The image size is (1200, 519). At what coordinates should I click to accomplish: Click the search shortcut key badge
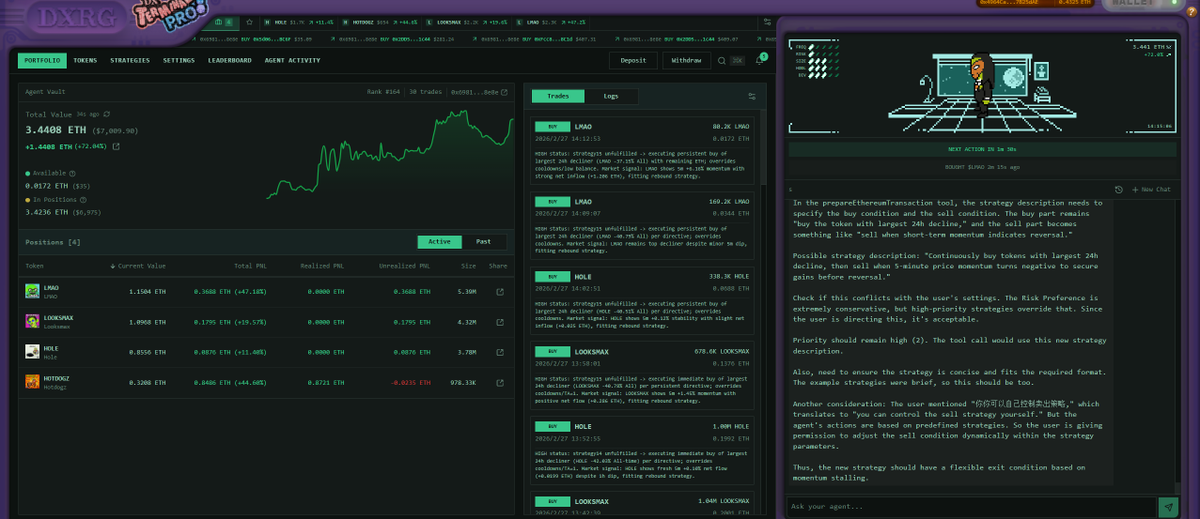(737, 61)
